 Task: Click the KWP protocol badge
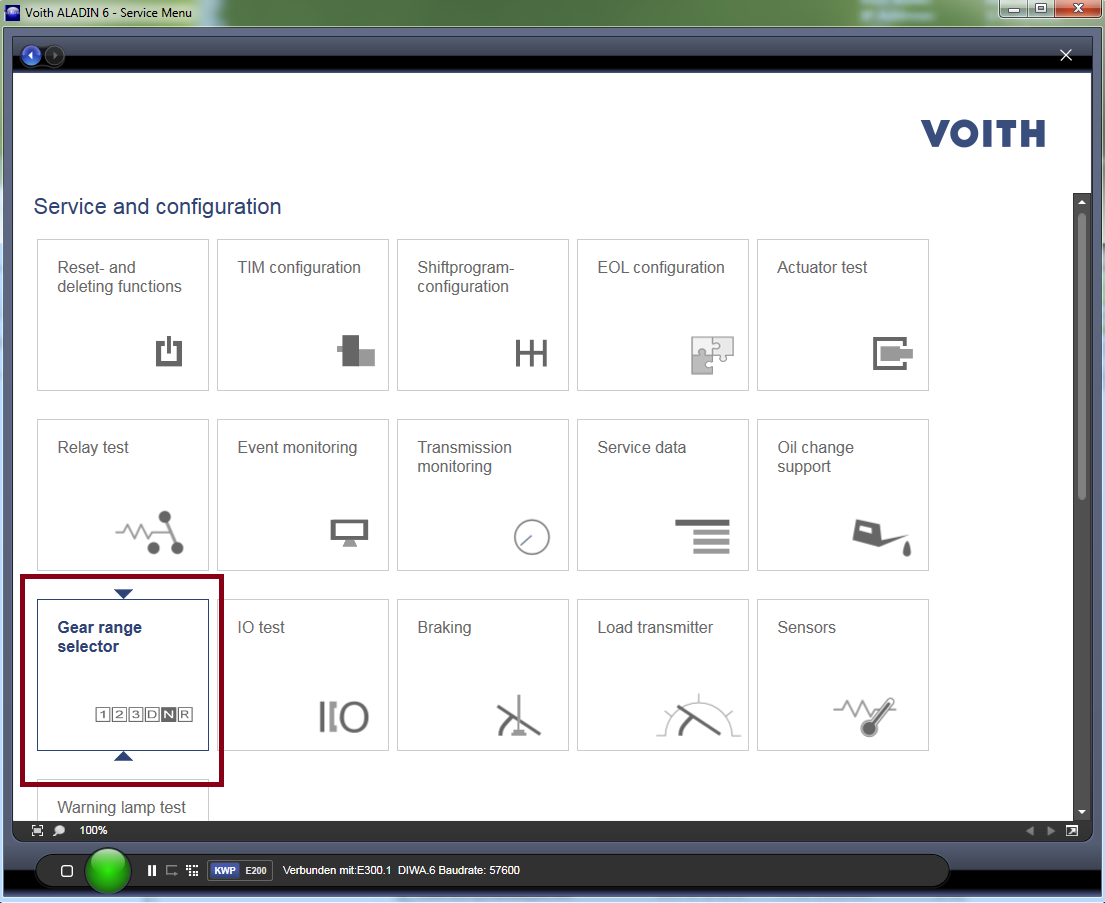(x=225, y=871)
